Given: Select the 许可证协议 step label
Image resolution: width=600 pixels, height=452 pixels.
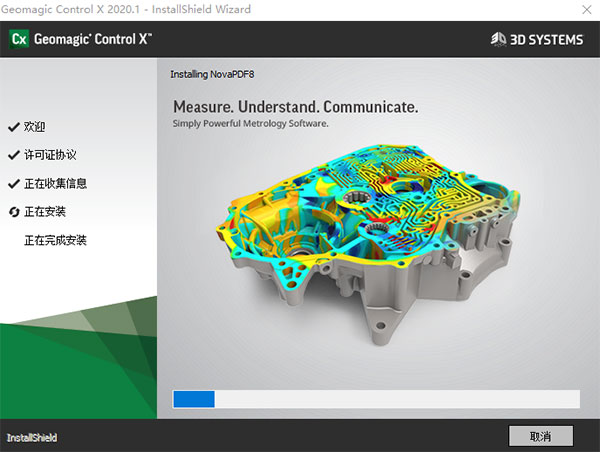Looking at the screenshot, I should tap(50, 155).
